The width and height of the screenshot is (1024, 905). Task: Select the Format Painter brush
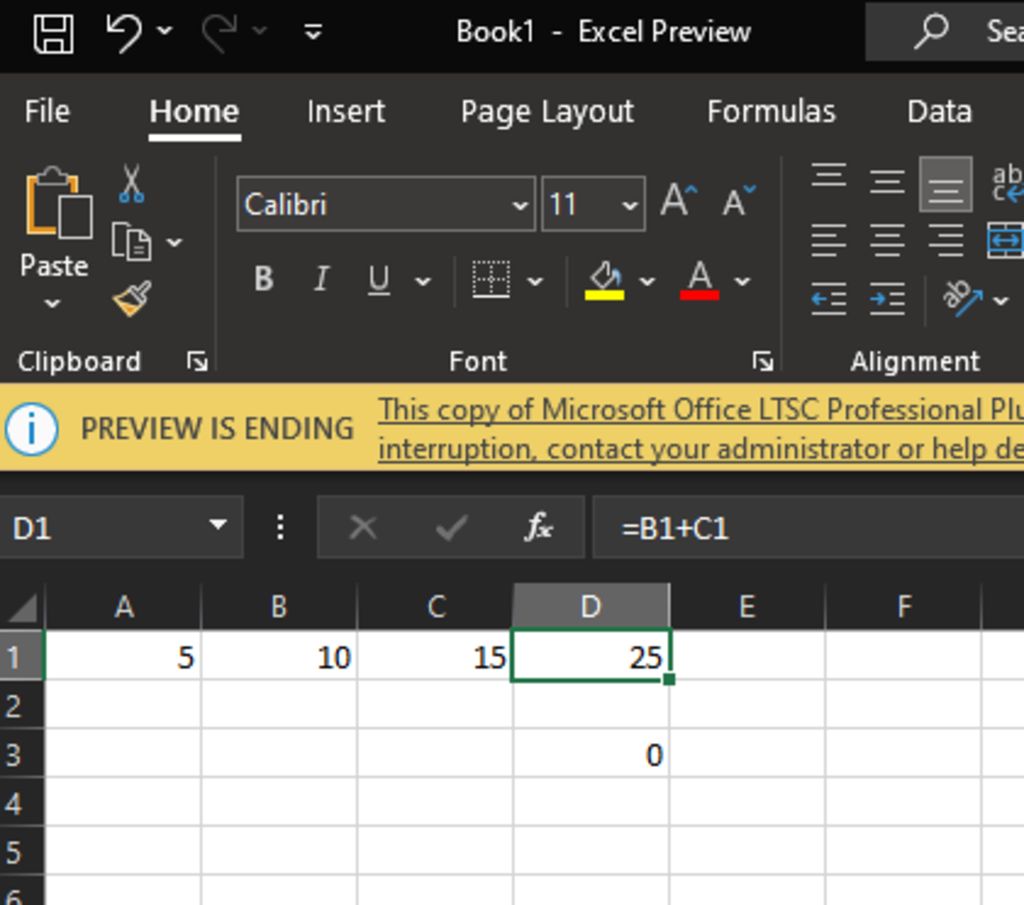pos(133,299)
